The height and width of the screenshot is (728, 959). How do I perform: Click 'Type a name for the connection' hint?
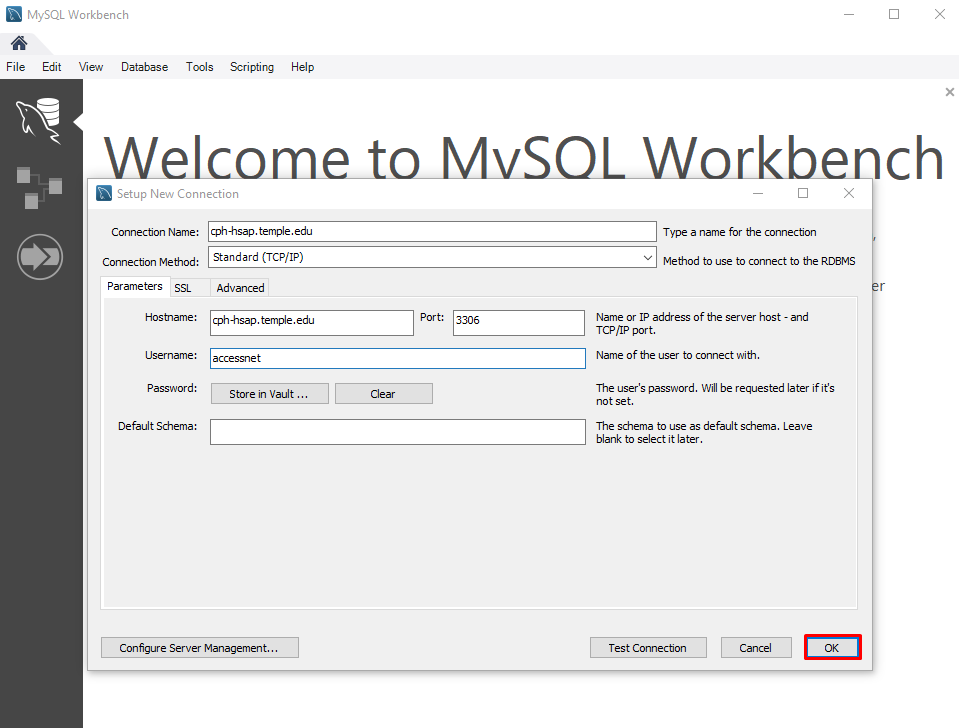click(x=739, y=232)
